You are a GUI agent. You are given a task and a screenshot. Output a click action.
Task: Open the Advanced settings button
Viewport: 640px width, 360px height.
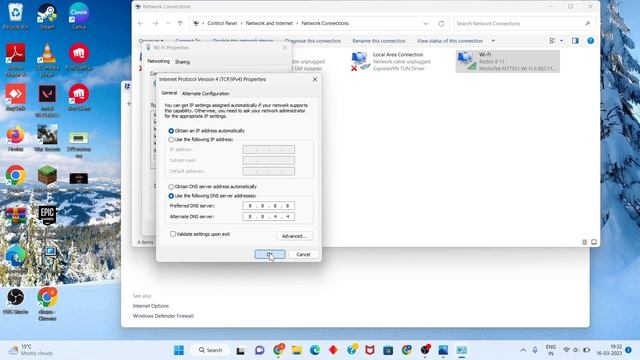click(x=294, y=236)
